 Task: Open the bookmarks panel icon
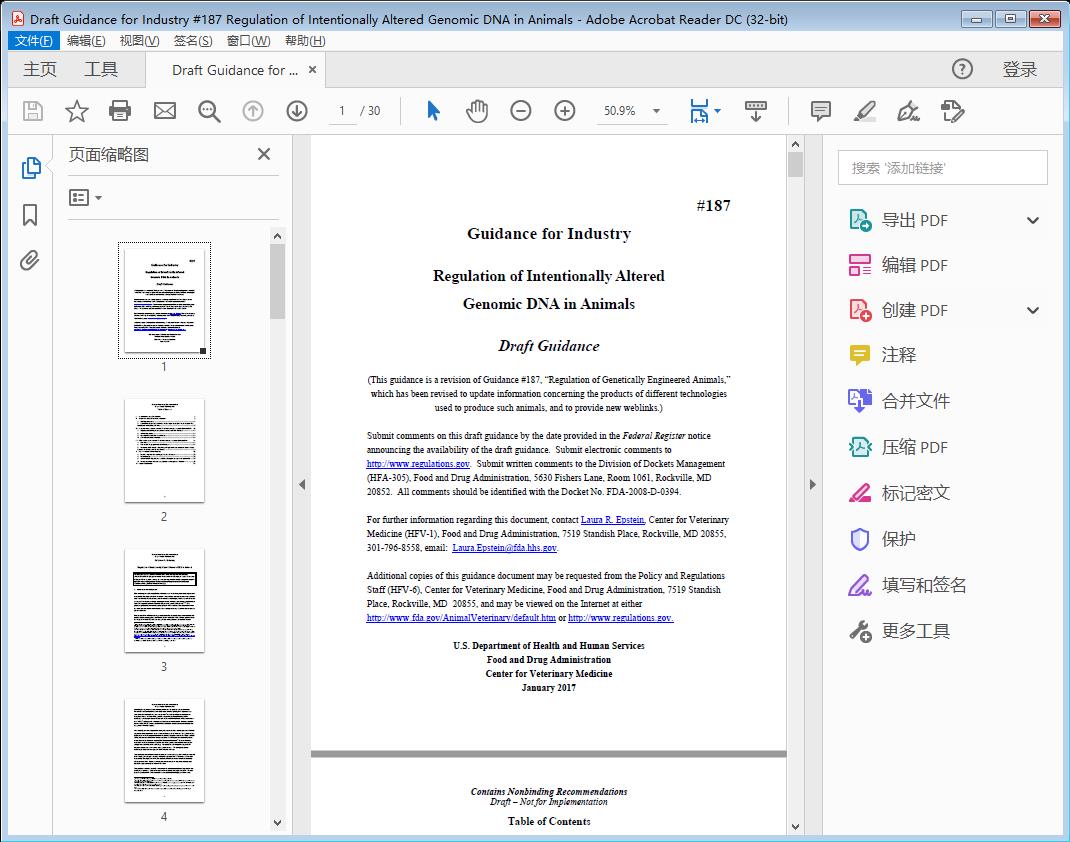(x=30, y=215)
